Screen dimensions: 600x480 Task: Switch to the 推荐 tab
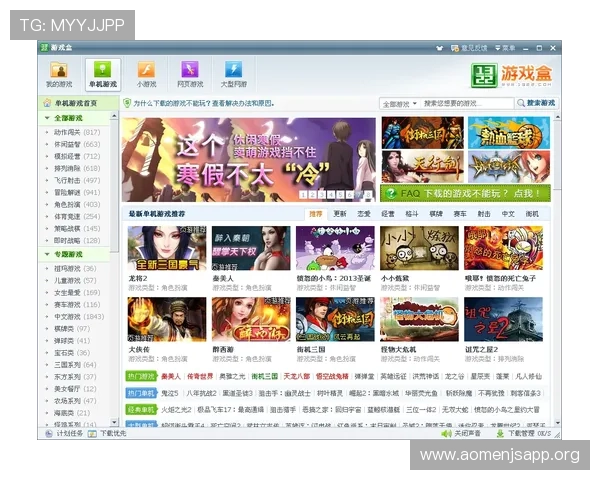click(316, 214)
